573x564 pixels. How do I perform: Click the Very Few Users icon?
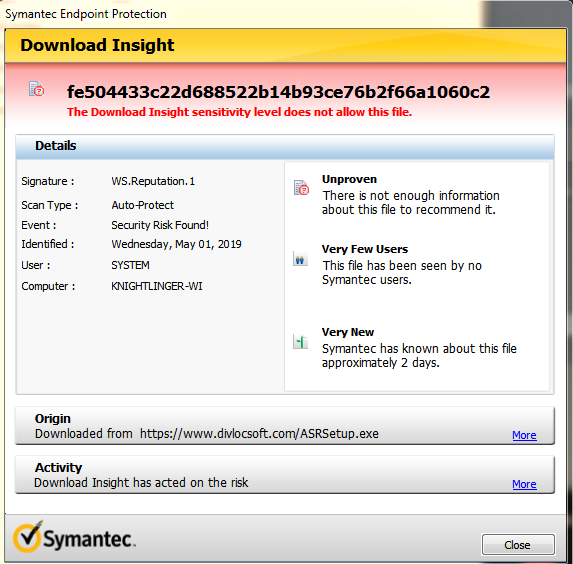click(300, 259)
